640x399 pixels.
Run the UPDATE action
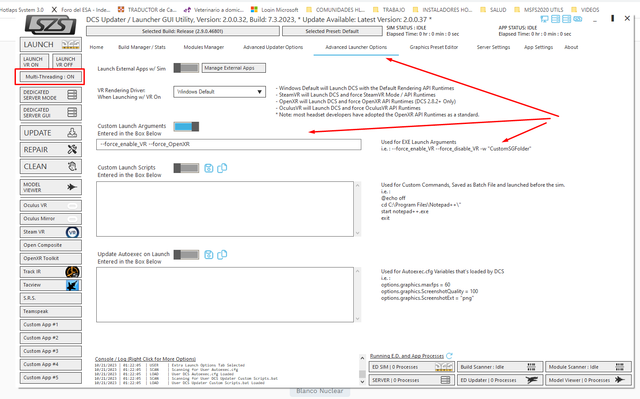coord(51,133)
